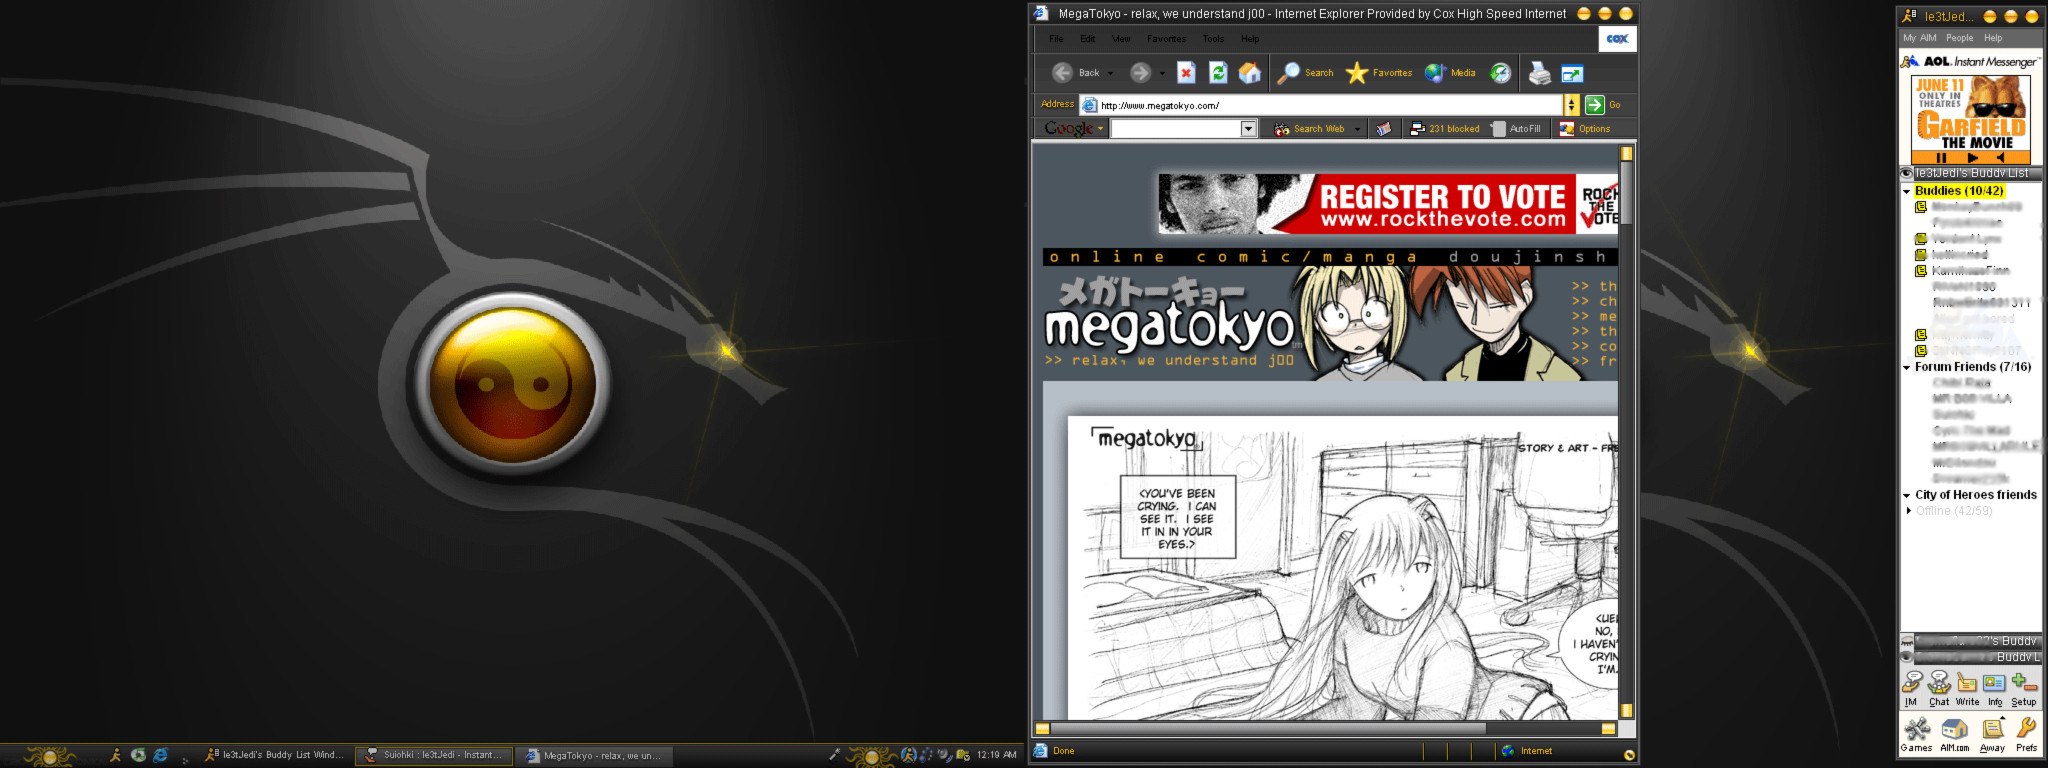
Task: Set Away message in AIM
Action: pos(1992,735)
